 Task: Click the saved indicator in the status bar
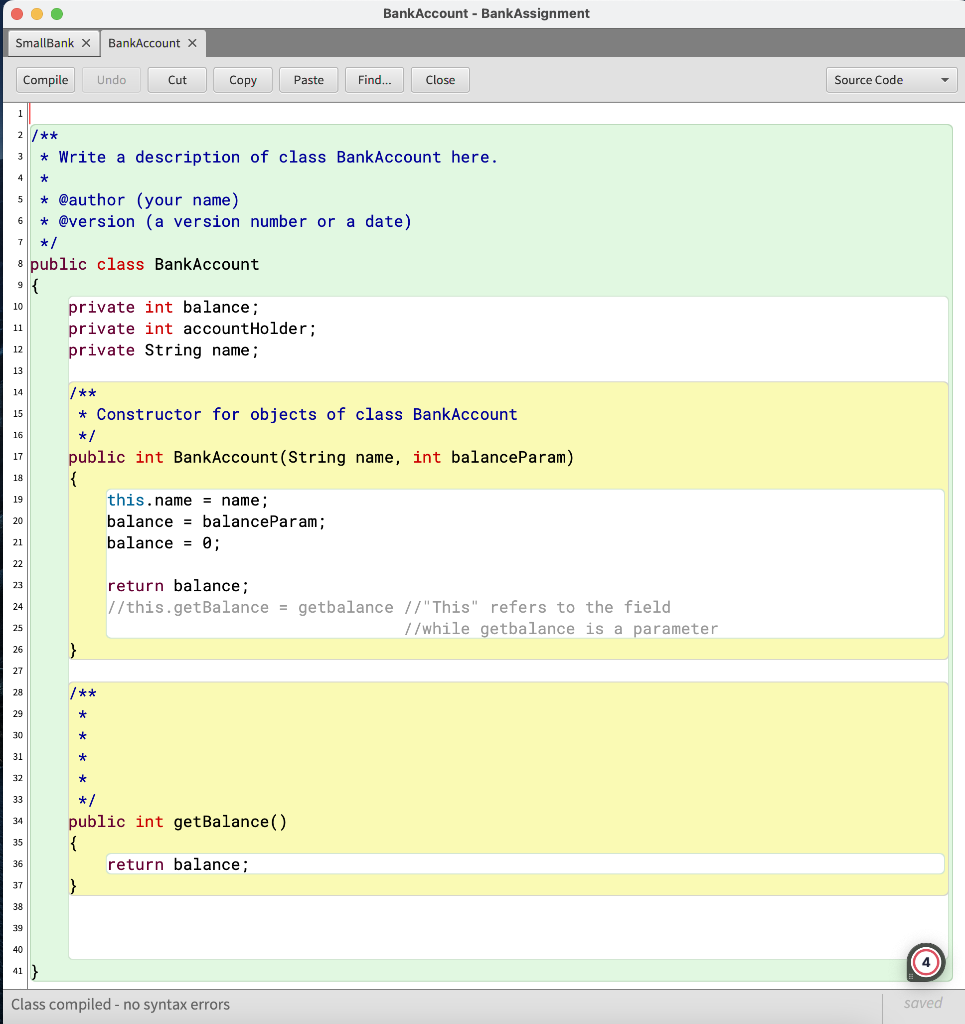point(923,1002)
